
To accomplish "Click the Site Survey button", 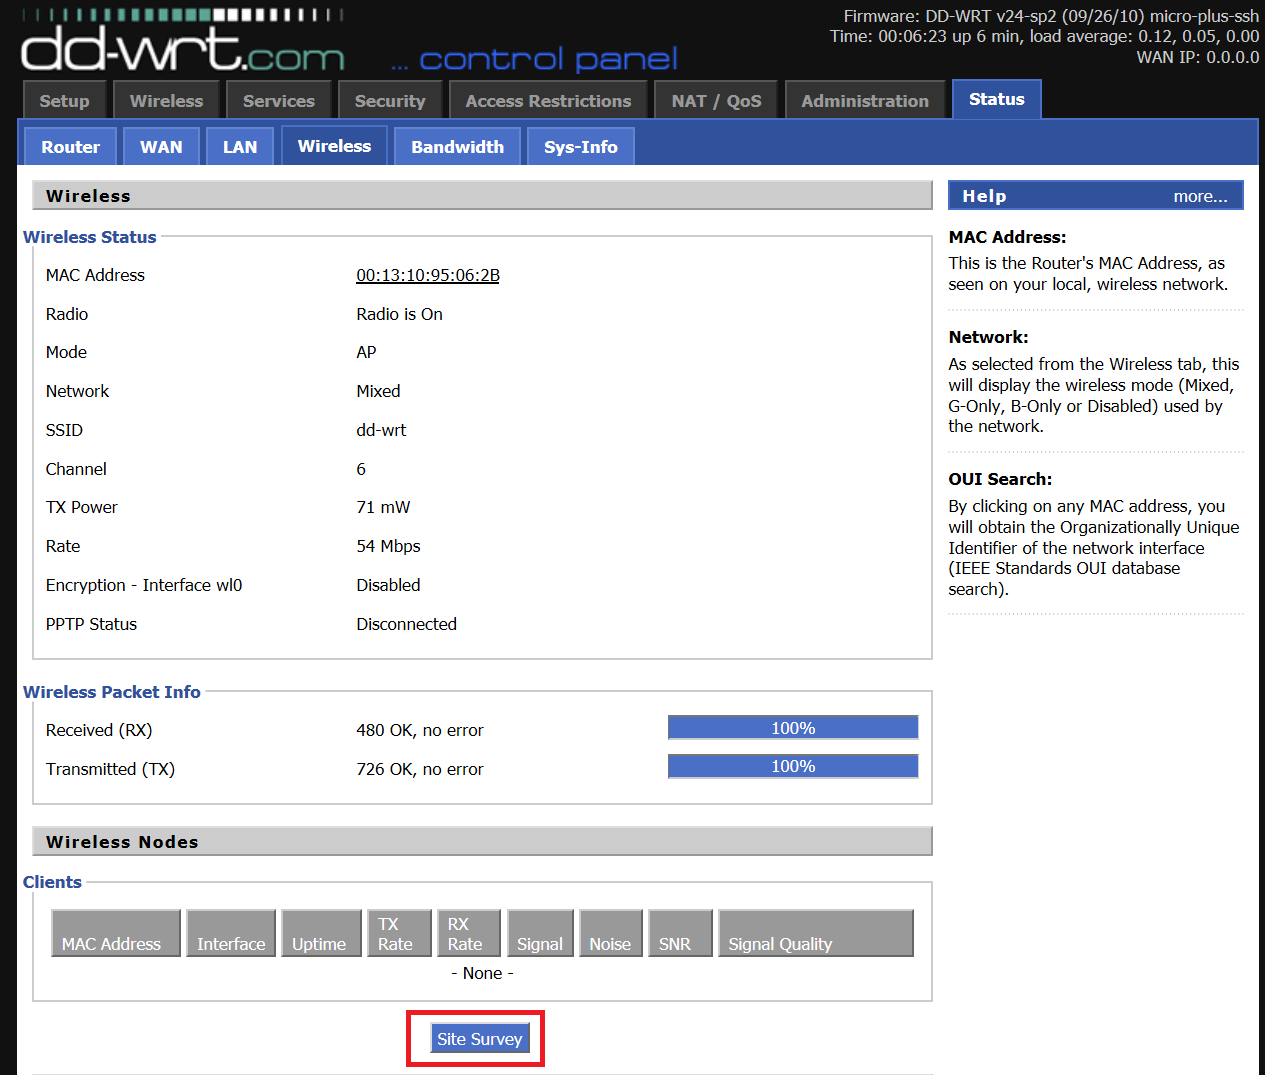I will pos(480,1038).
